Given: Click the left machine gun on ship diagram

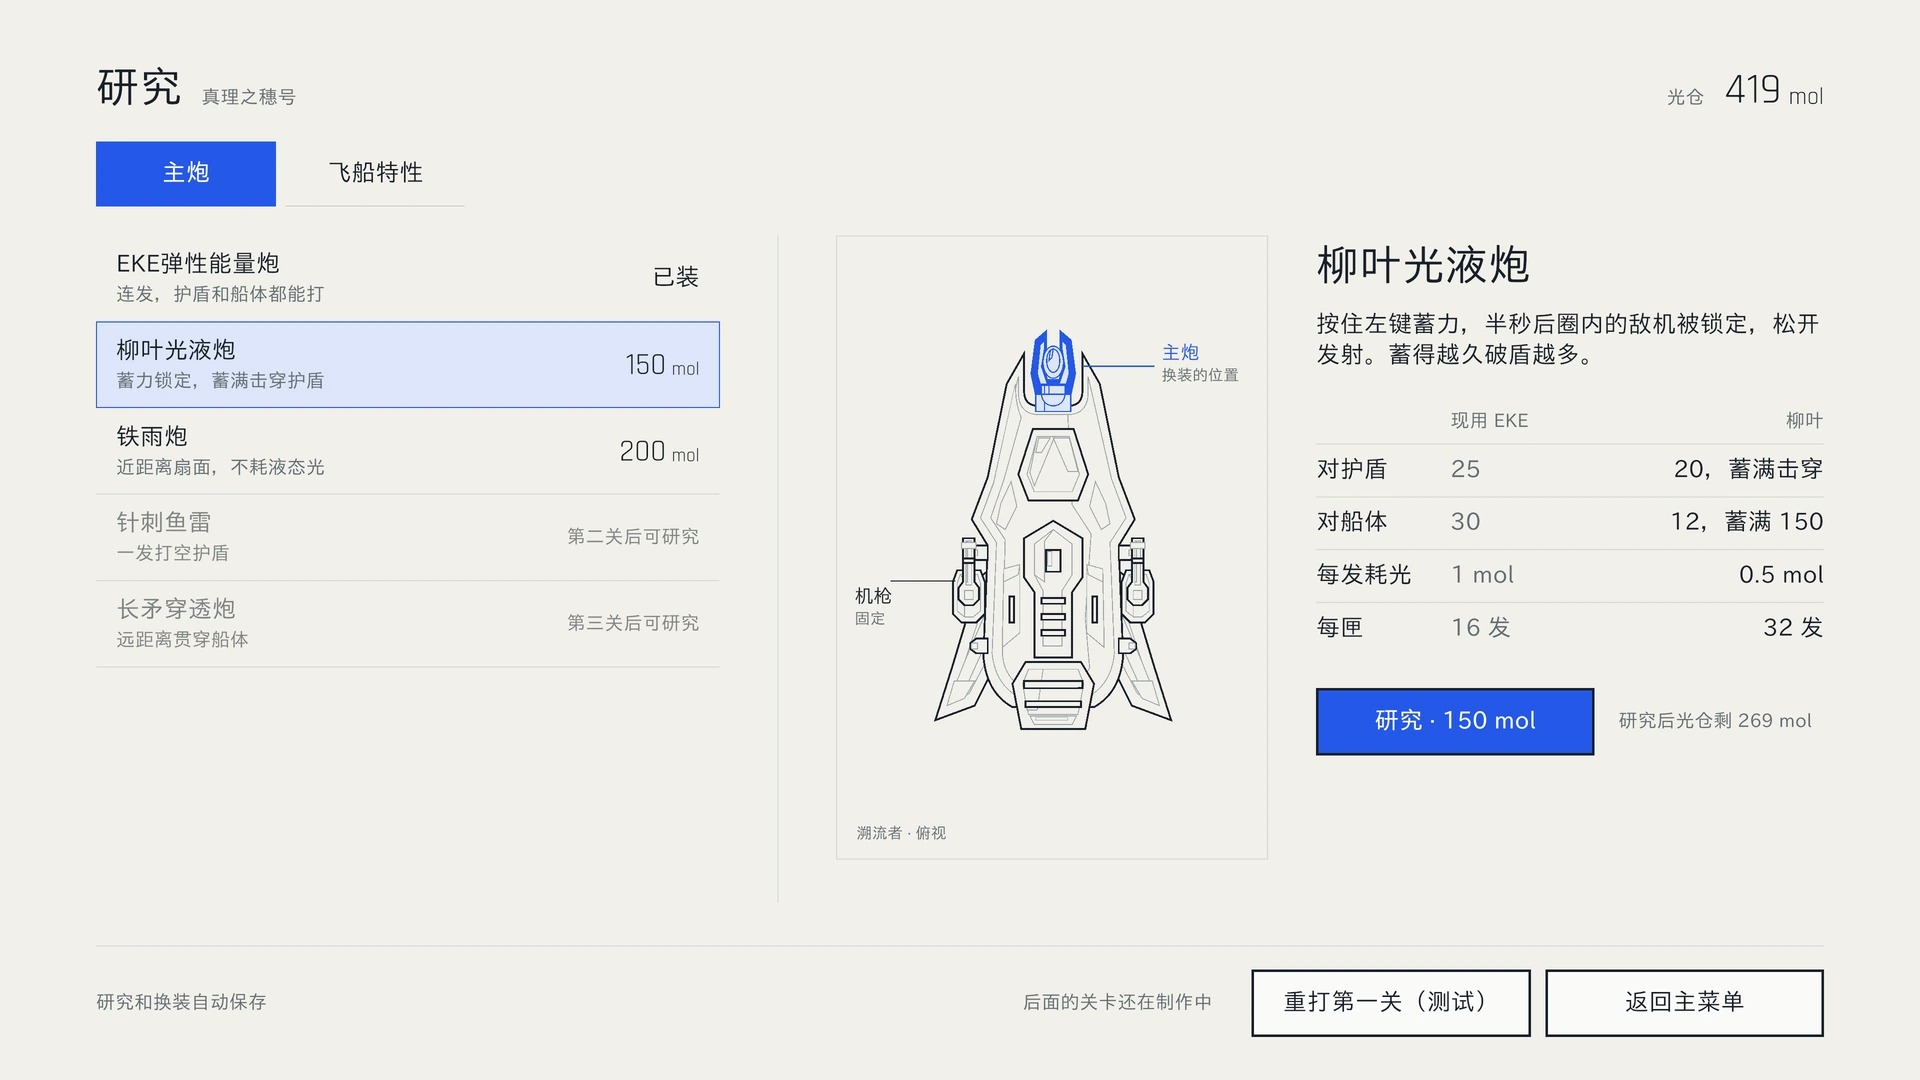Looking at the screenshot, I should click(x=970, y=580).
